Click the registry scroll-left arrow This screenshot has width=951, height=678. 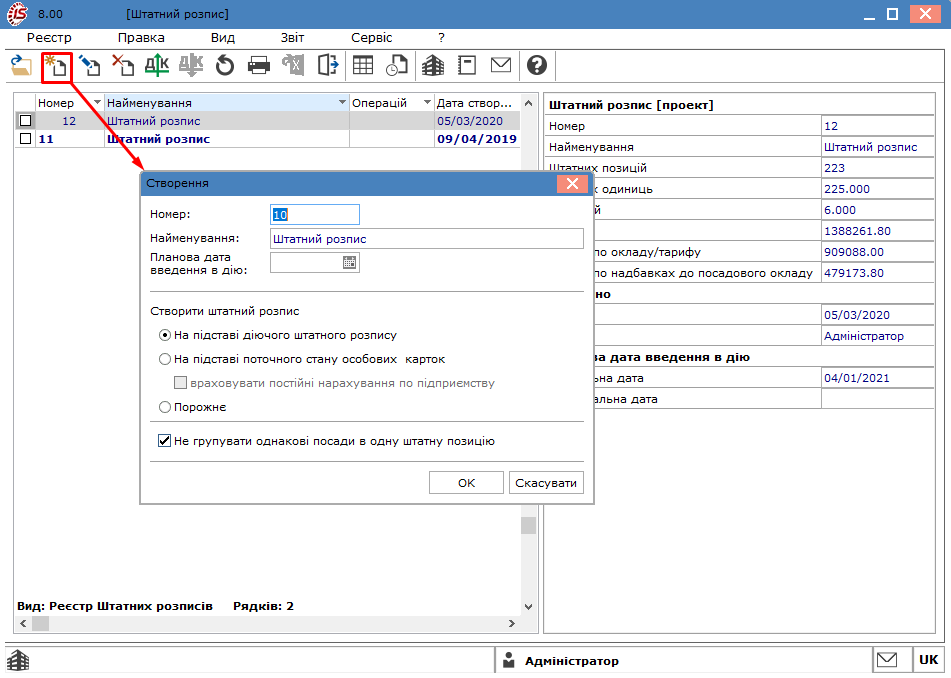(23, 623)
